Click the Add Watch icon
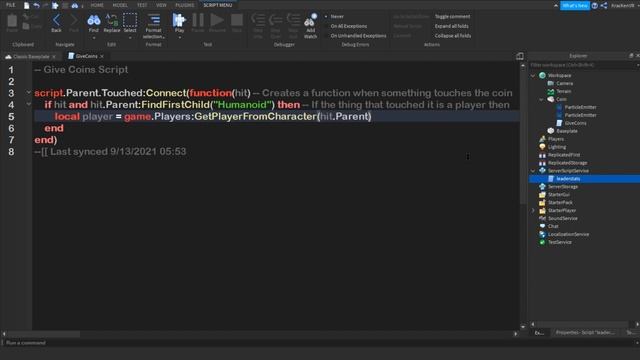 coord(311,20)
